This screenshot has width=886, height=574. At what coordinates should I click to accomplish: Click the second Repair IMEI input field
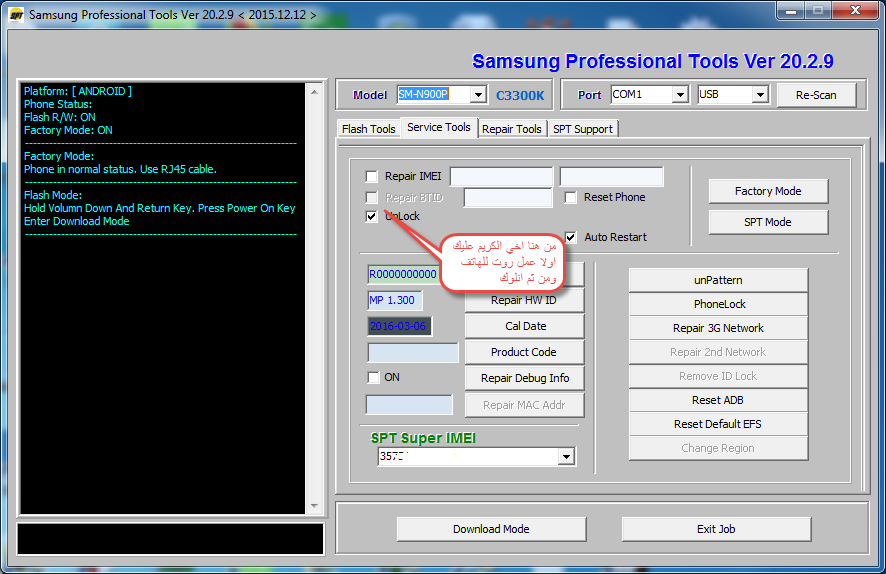point(611,176)
